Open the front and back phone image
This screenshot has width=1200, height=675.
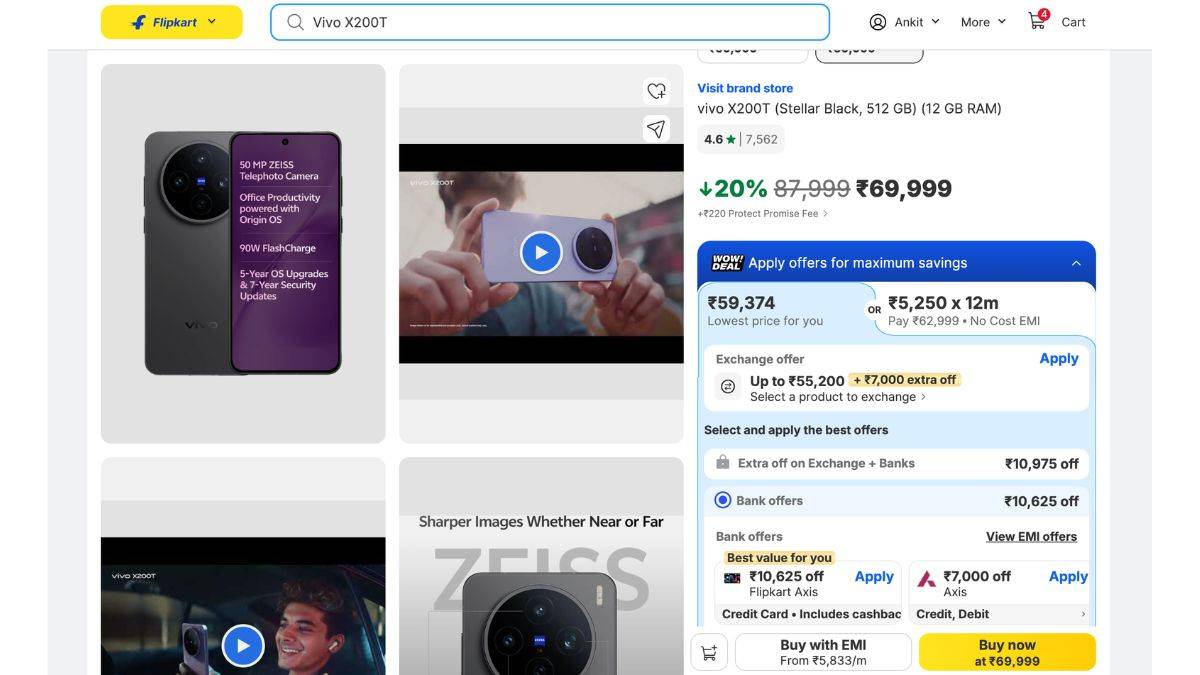243,254
